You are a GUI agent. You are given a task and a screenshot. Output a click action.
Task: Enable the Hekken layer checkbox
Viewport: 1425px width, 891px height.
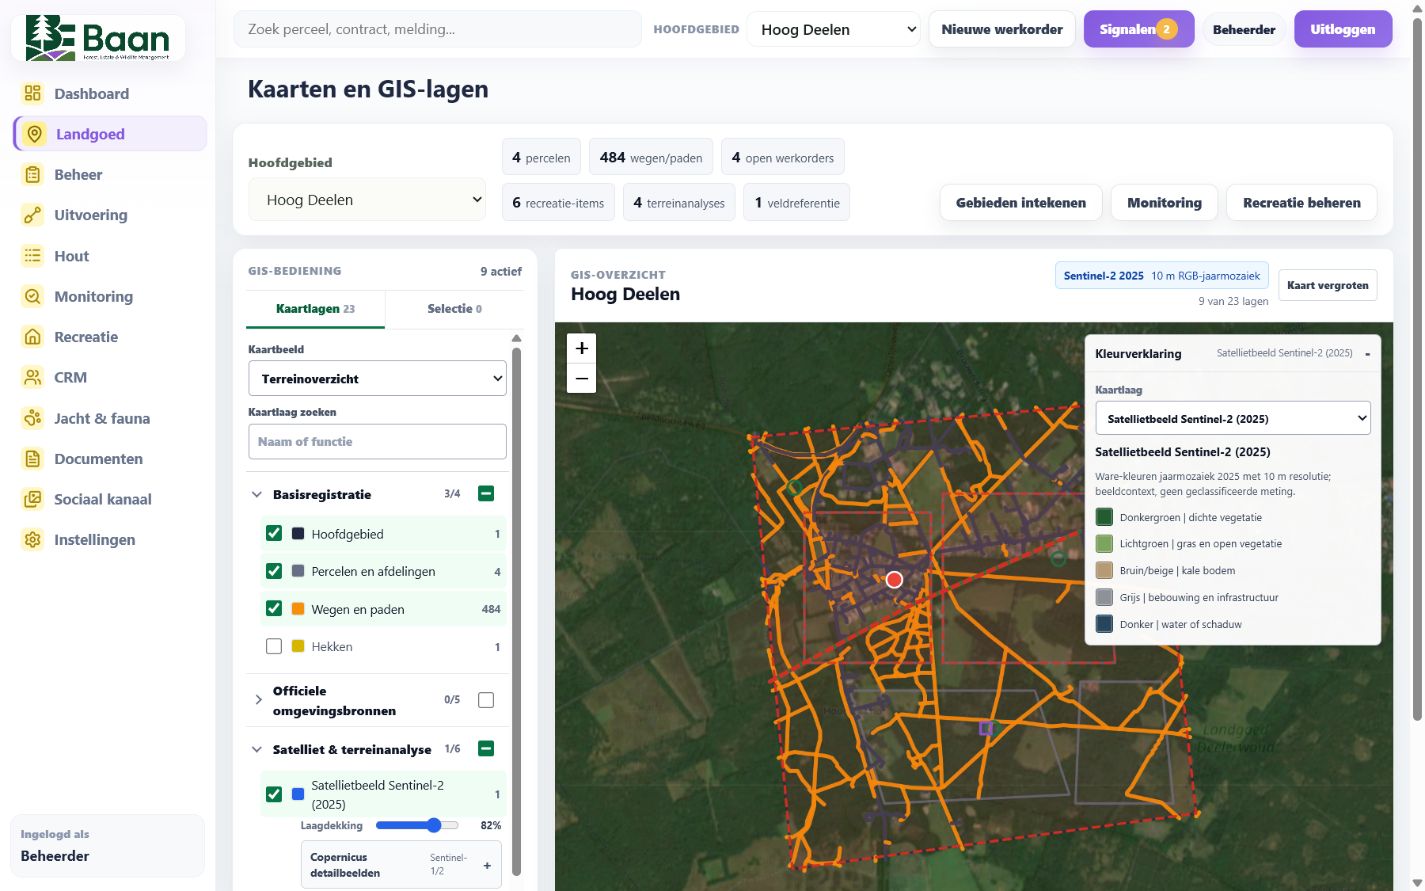tap(274, 646)
